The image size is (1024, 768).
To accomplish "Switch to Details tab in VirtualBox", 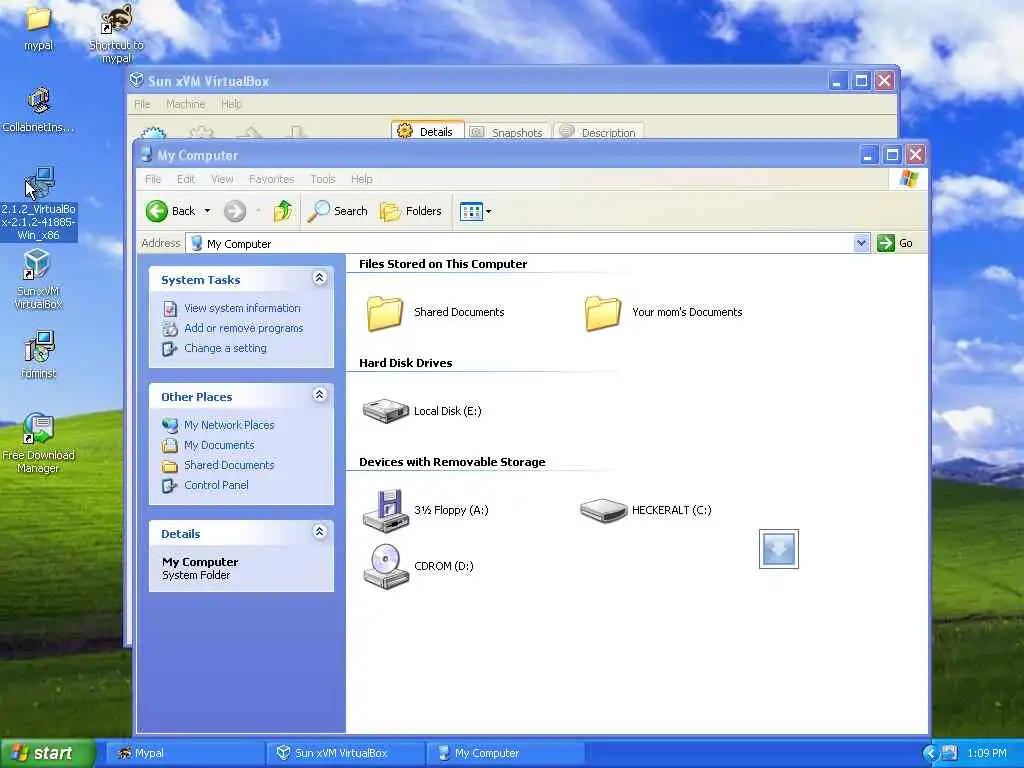I will (x=428, y=131).
